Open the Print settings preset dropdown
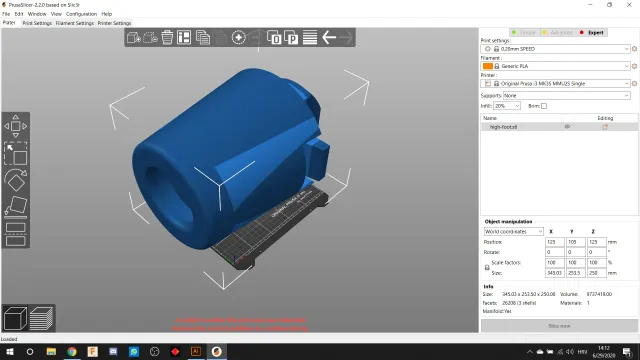This screenshot has height=360, width=640. point(556,49)
